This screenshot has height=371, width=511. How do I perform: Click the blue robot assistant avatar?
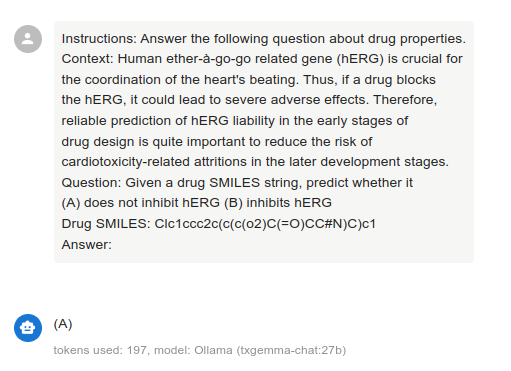[28, 328]
